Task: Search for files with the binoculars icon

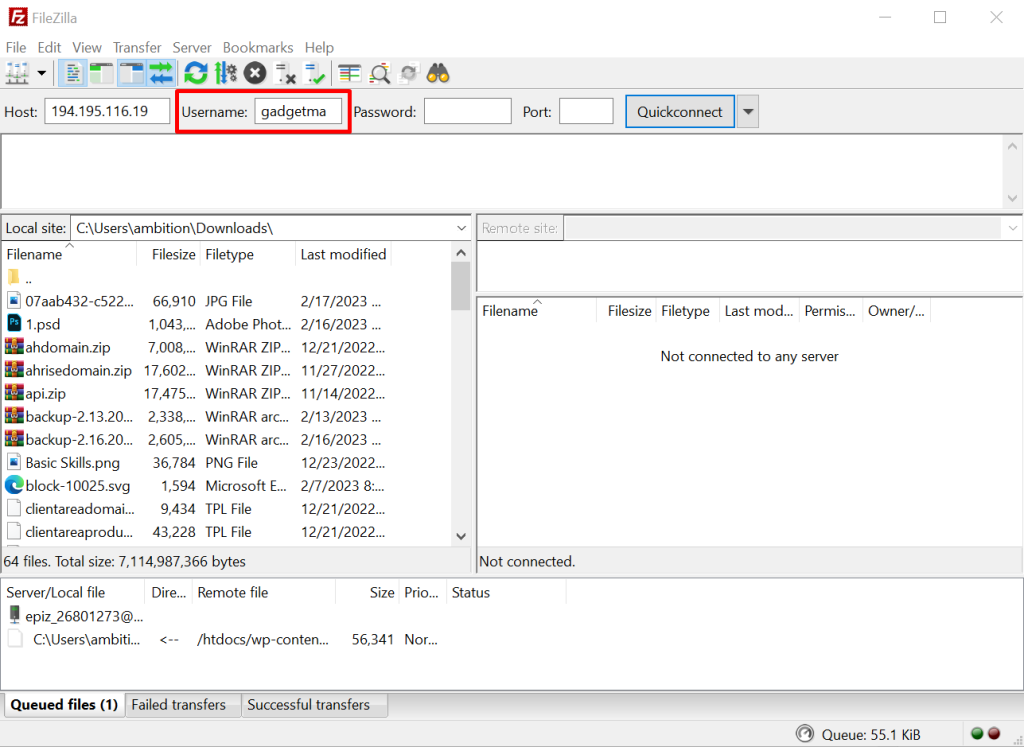Action: 438,73
